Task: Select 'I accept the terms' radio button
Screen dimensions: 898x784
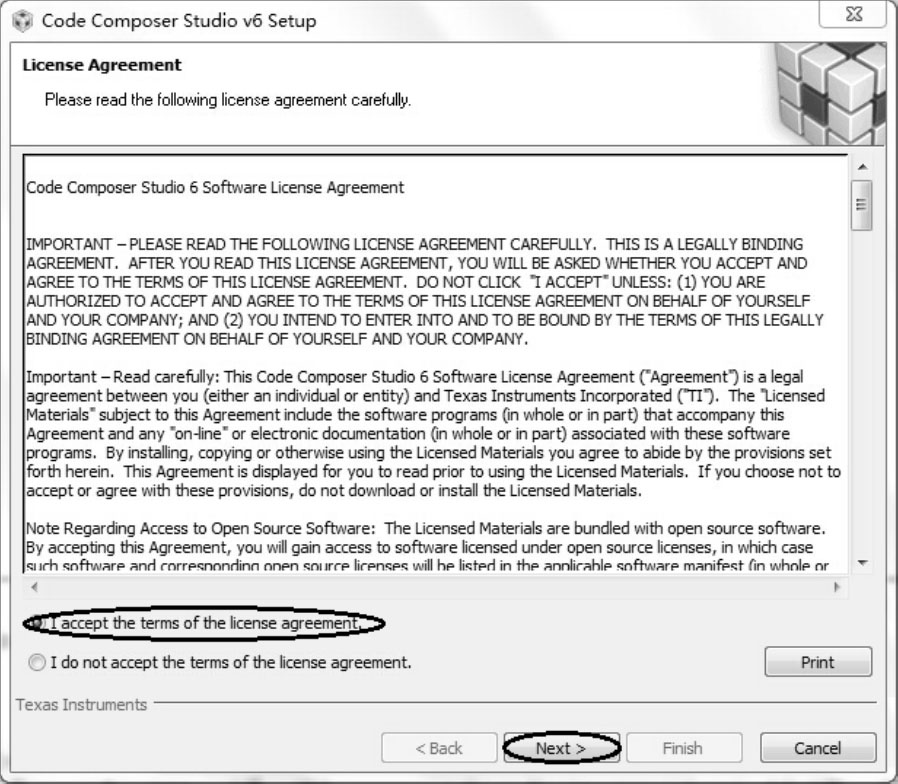Action: (x=37, y=623)
